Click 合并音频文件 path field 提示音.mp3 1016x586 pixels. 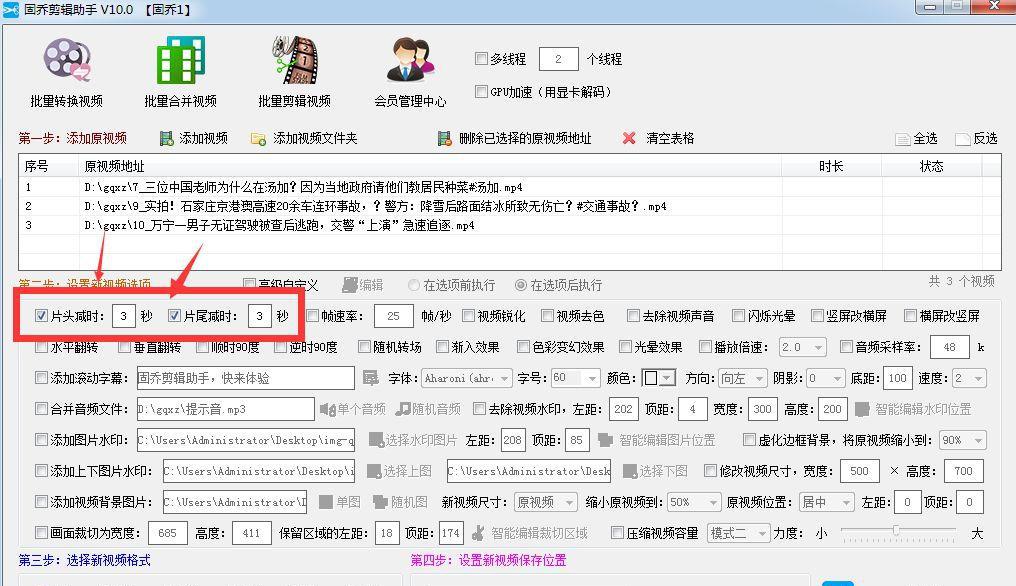point(225,409)
